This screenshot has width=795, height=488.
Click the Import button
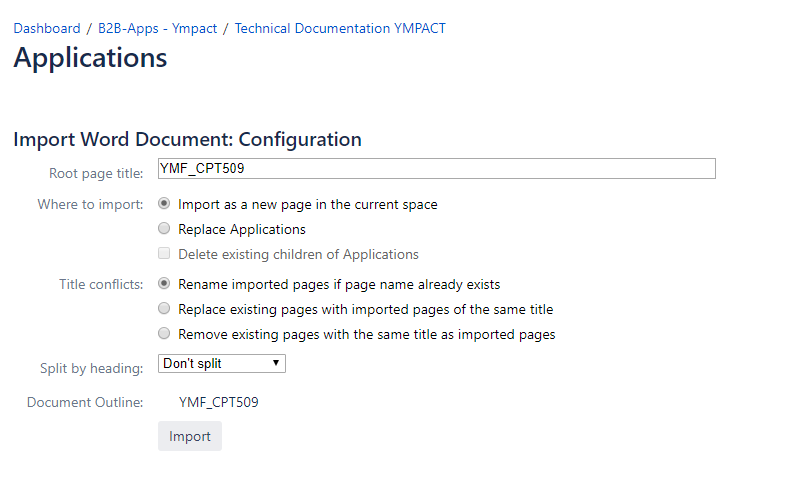[190, 436]
